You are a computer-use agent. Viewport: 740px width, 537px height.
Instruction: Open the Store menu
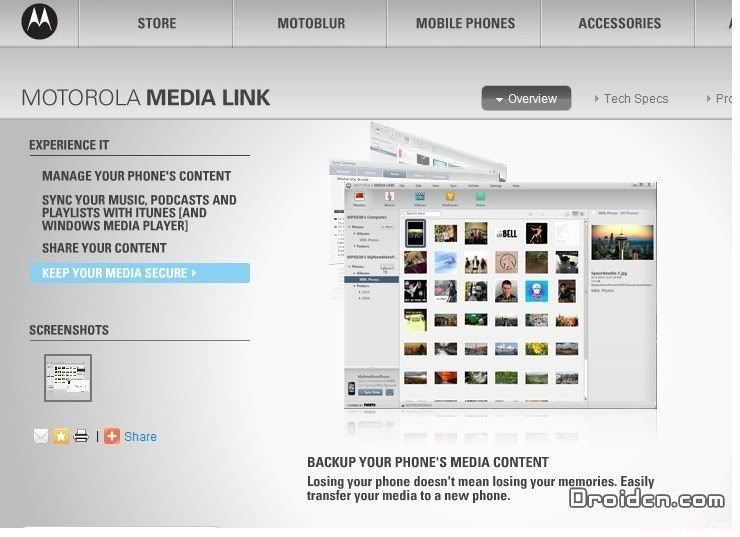(156, 23)
